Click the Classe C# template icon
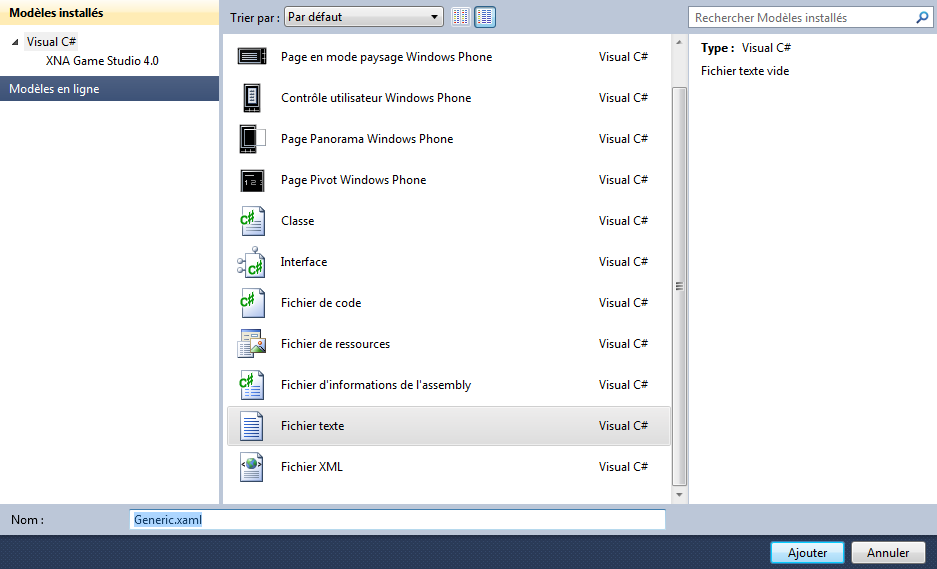The width and height of the screenshot is (937, 569). click(x=252, y=221)
